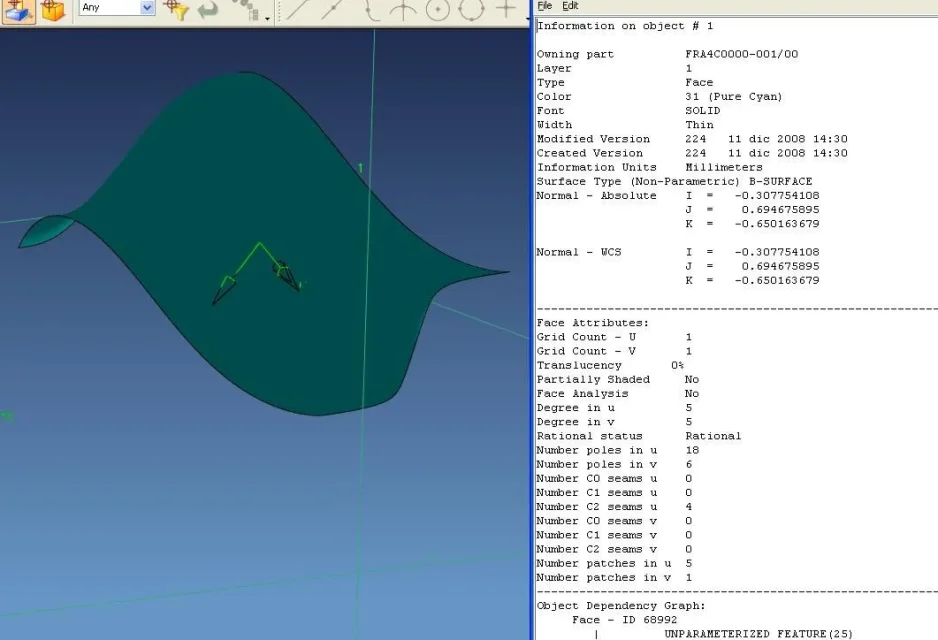Open the Edit menu in Information window
938x640 pixels.
pos(570,6)
